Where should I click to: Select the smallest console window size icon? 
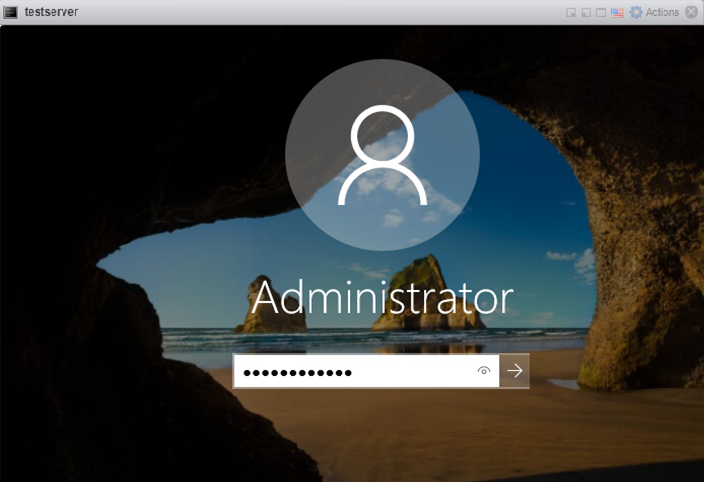(x=571, y=13)
